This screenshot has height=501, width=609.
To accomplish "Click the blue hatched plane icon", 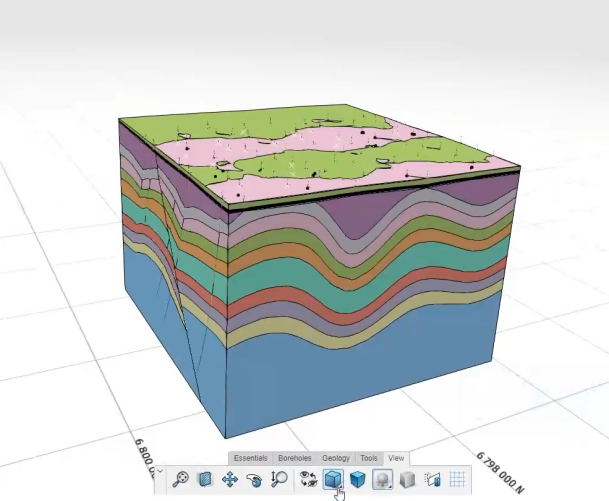I will pos(205,480).
